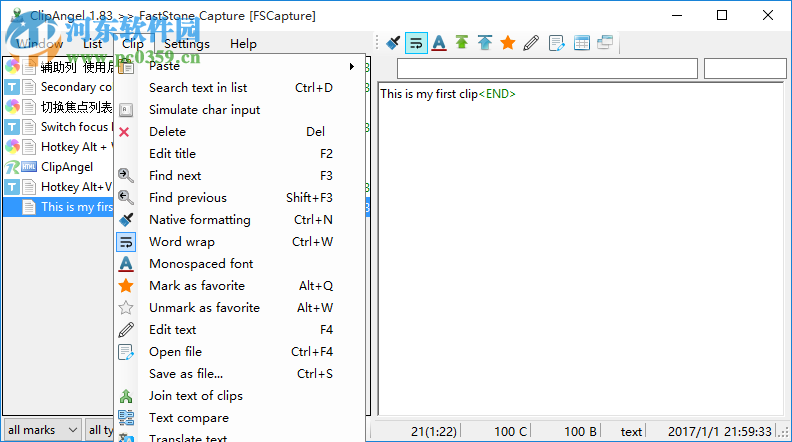Viewport: 792px width, 442px height.
Task: Select Join text of clips
Action: tap(239, 396)
